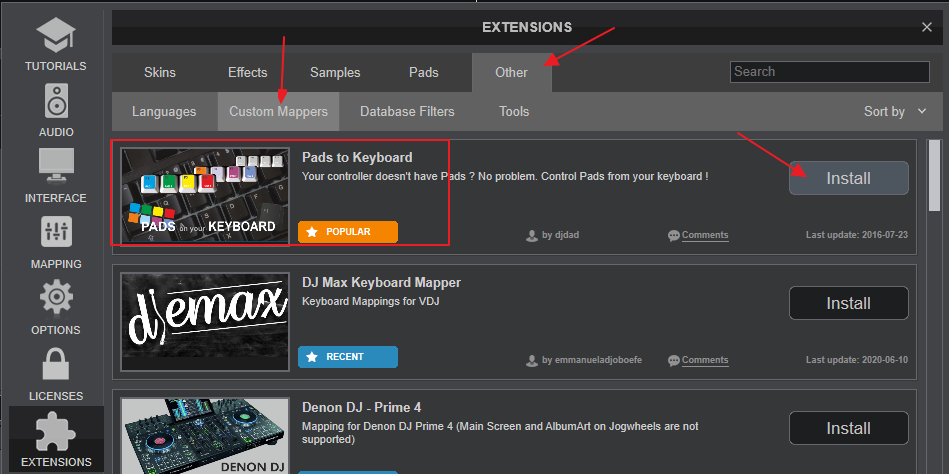Open the Mapping mixer sliders icon

click(56, 233)
